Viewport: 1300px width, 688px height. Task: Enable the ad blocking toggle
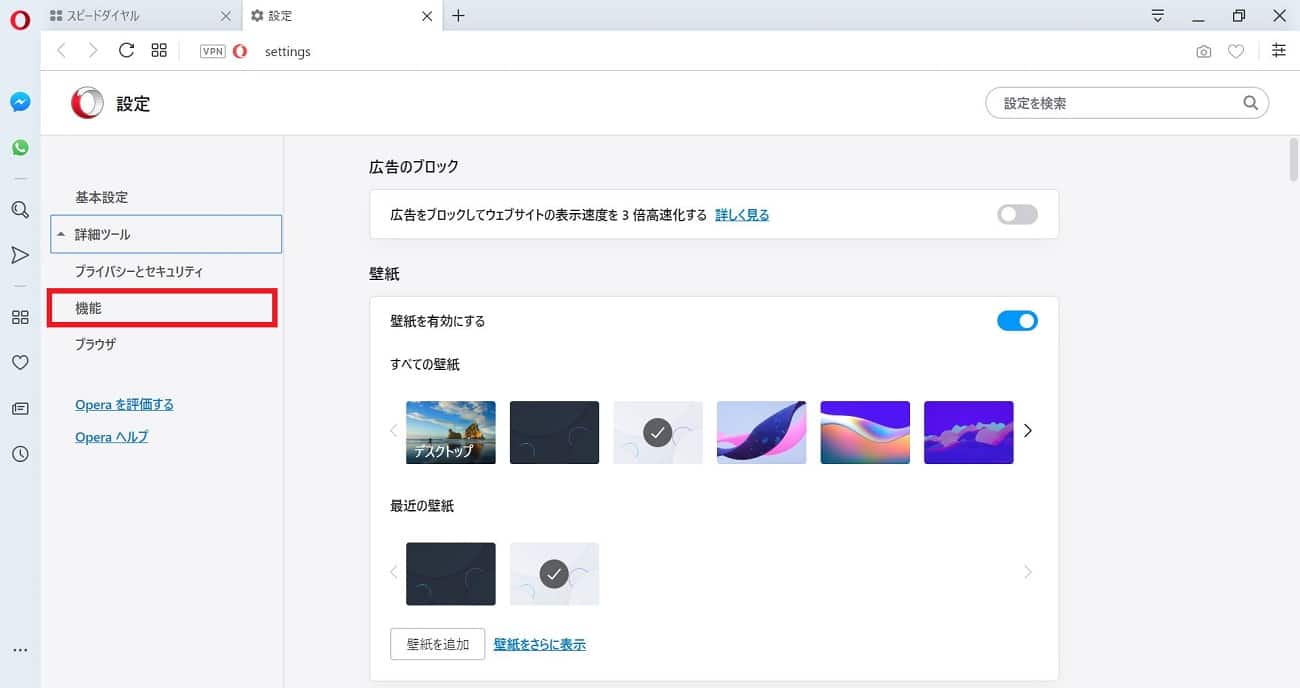point(1017,215)
